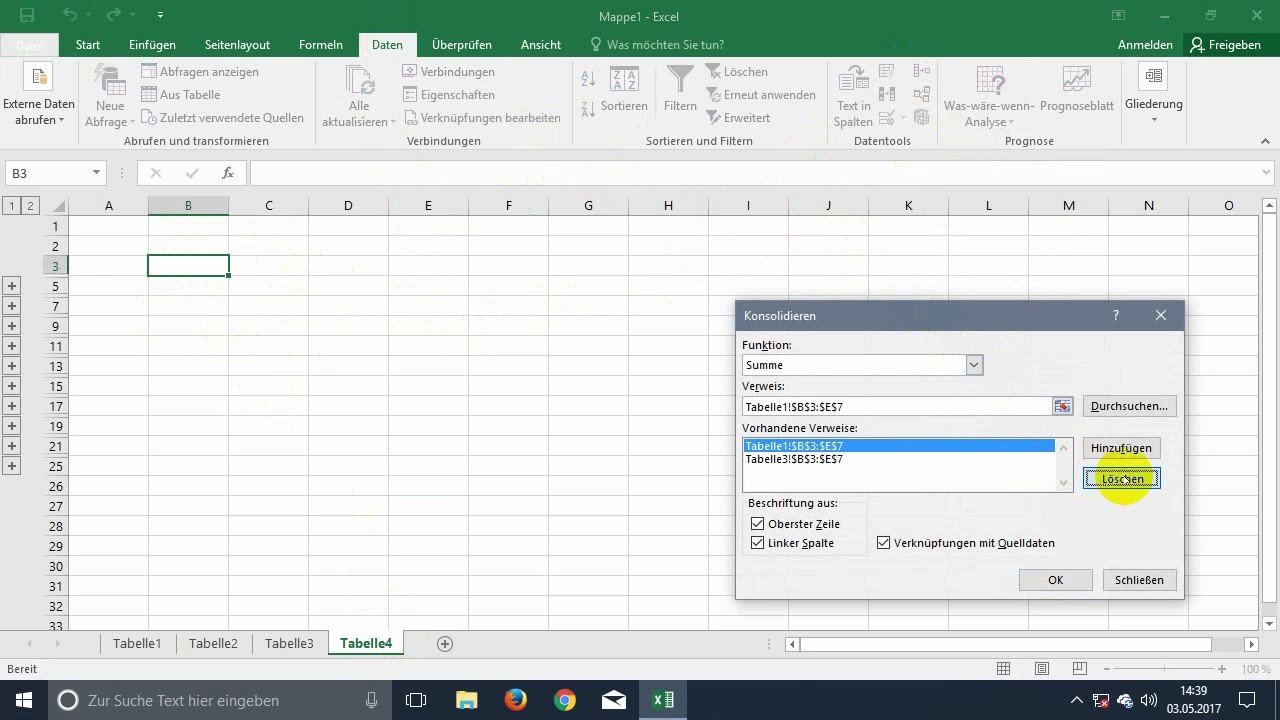This screenshot has height=720, width=1280.
Task: Open the Start ribbon tab
Action: click(88, 45)
